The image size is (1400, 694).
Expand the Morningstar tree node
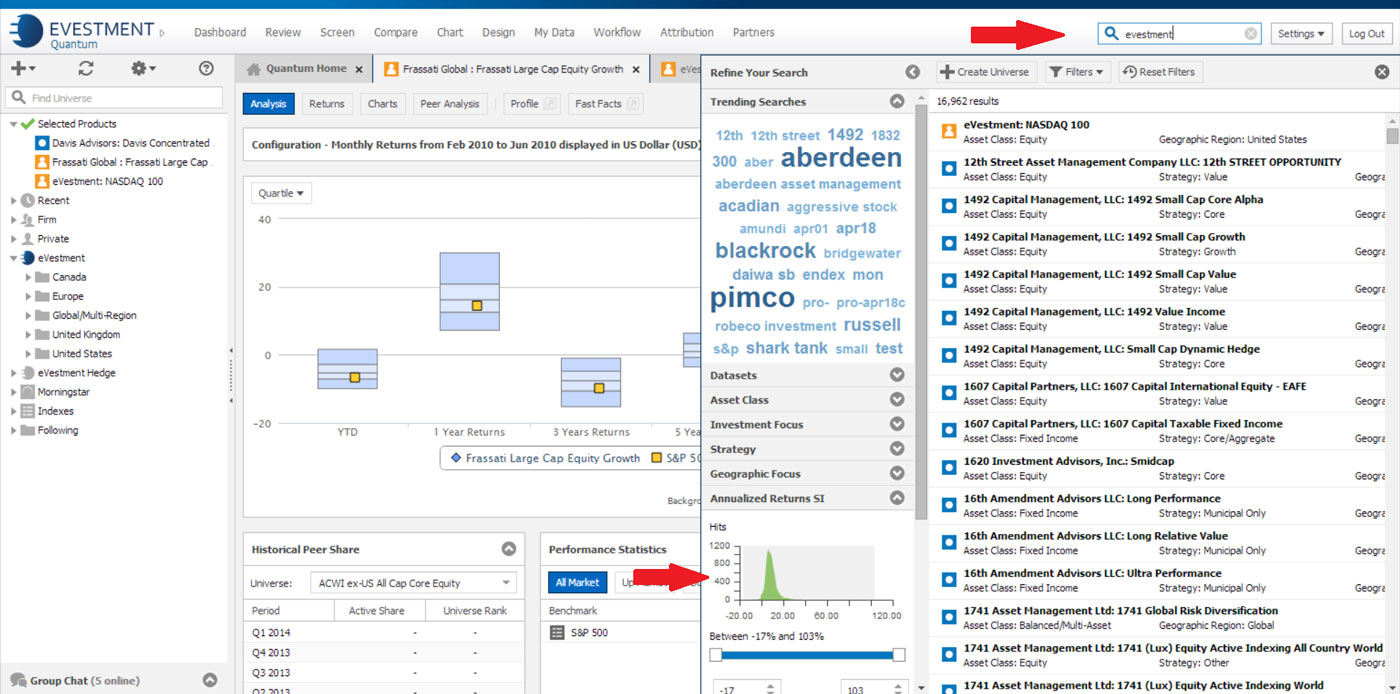click(14, 392)
